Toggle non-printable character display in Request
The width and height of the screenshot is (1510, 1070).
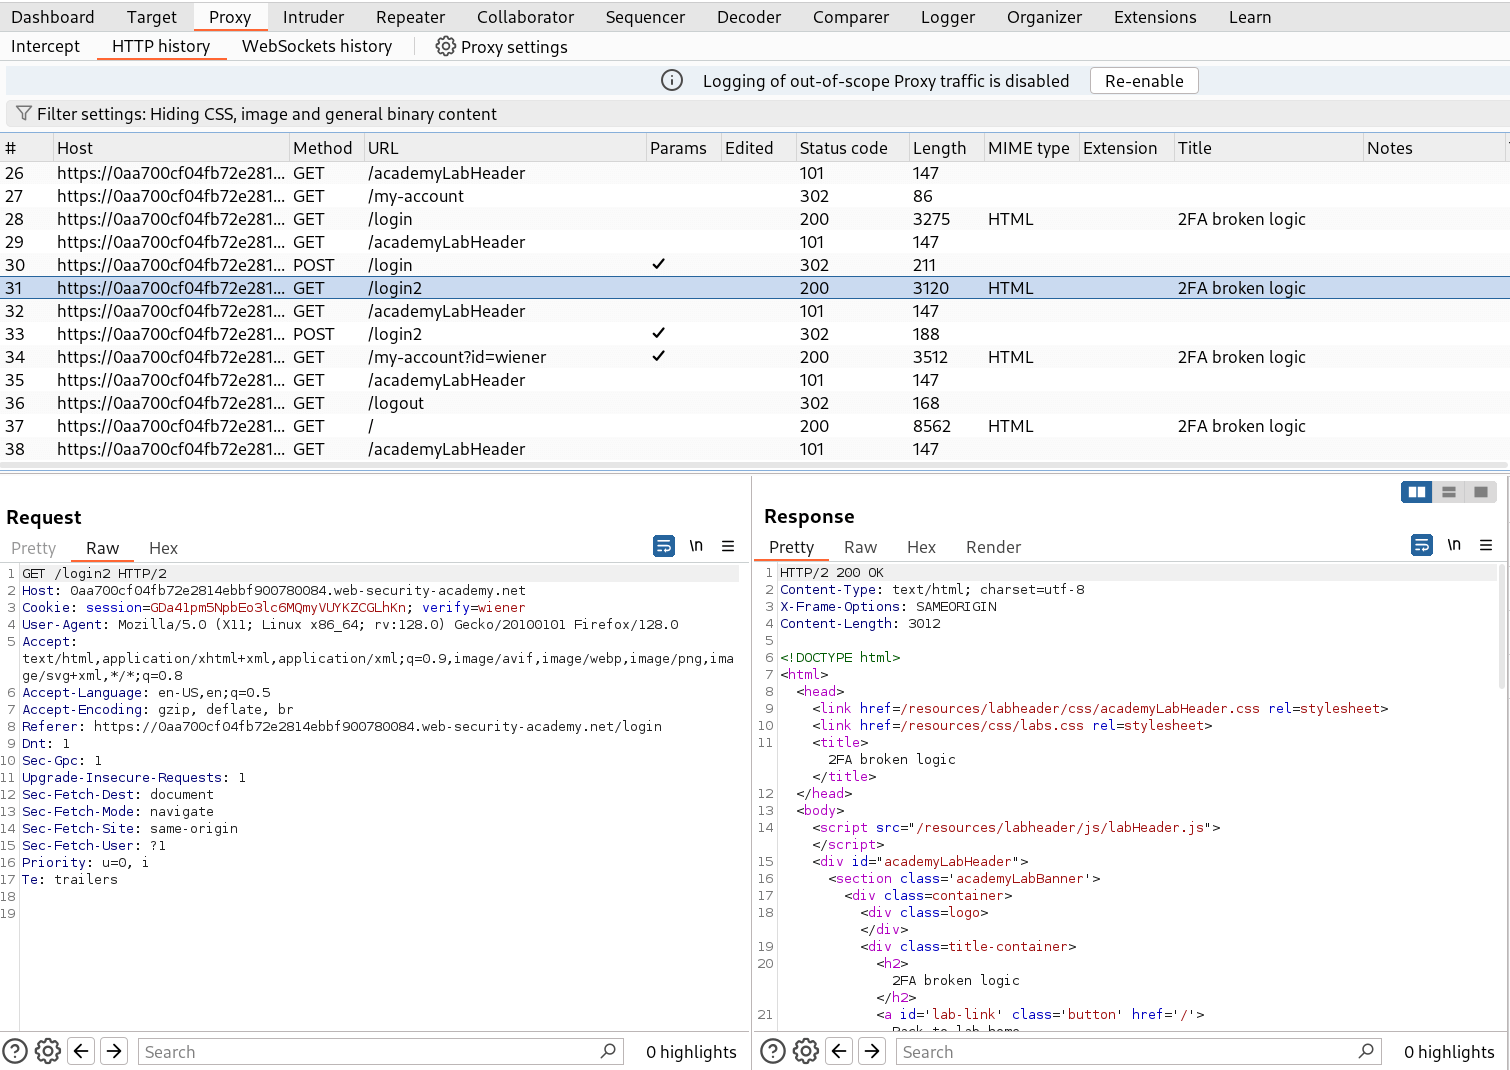click(x=696, y=546)
